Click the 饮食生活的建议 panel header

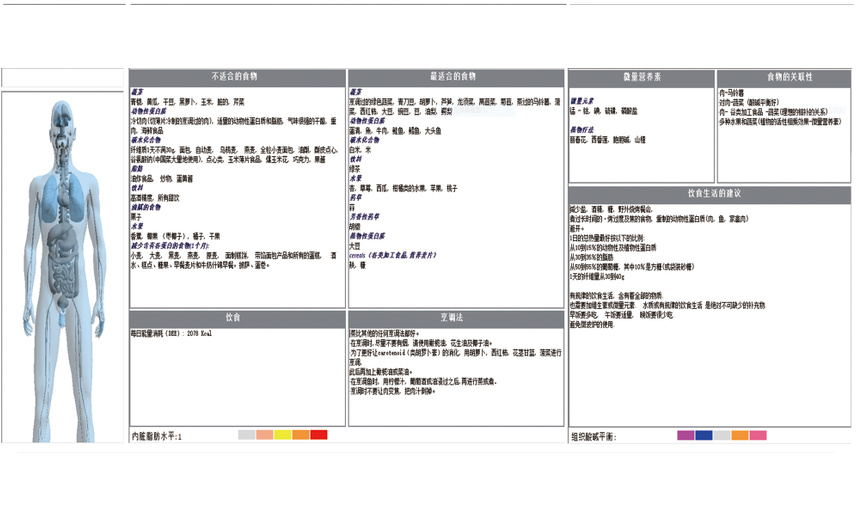710,193
